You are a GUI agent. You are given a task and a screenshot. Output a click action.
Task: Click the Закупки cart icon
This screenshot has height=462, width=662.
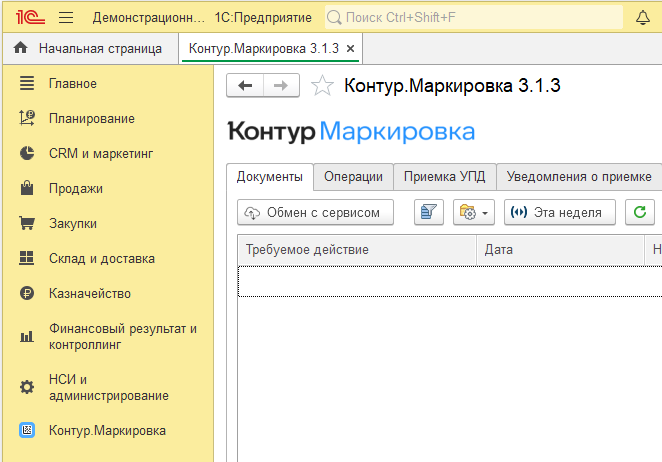[27, 223]
